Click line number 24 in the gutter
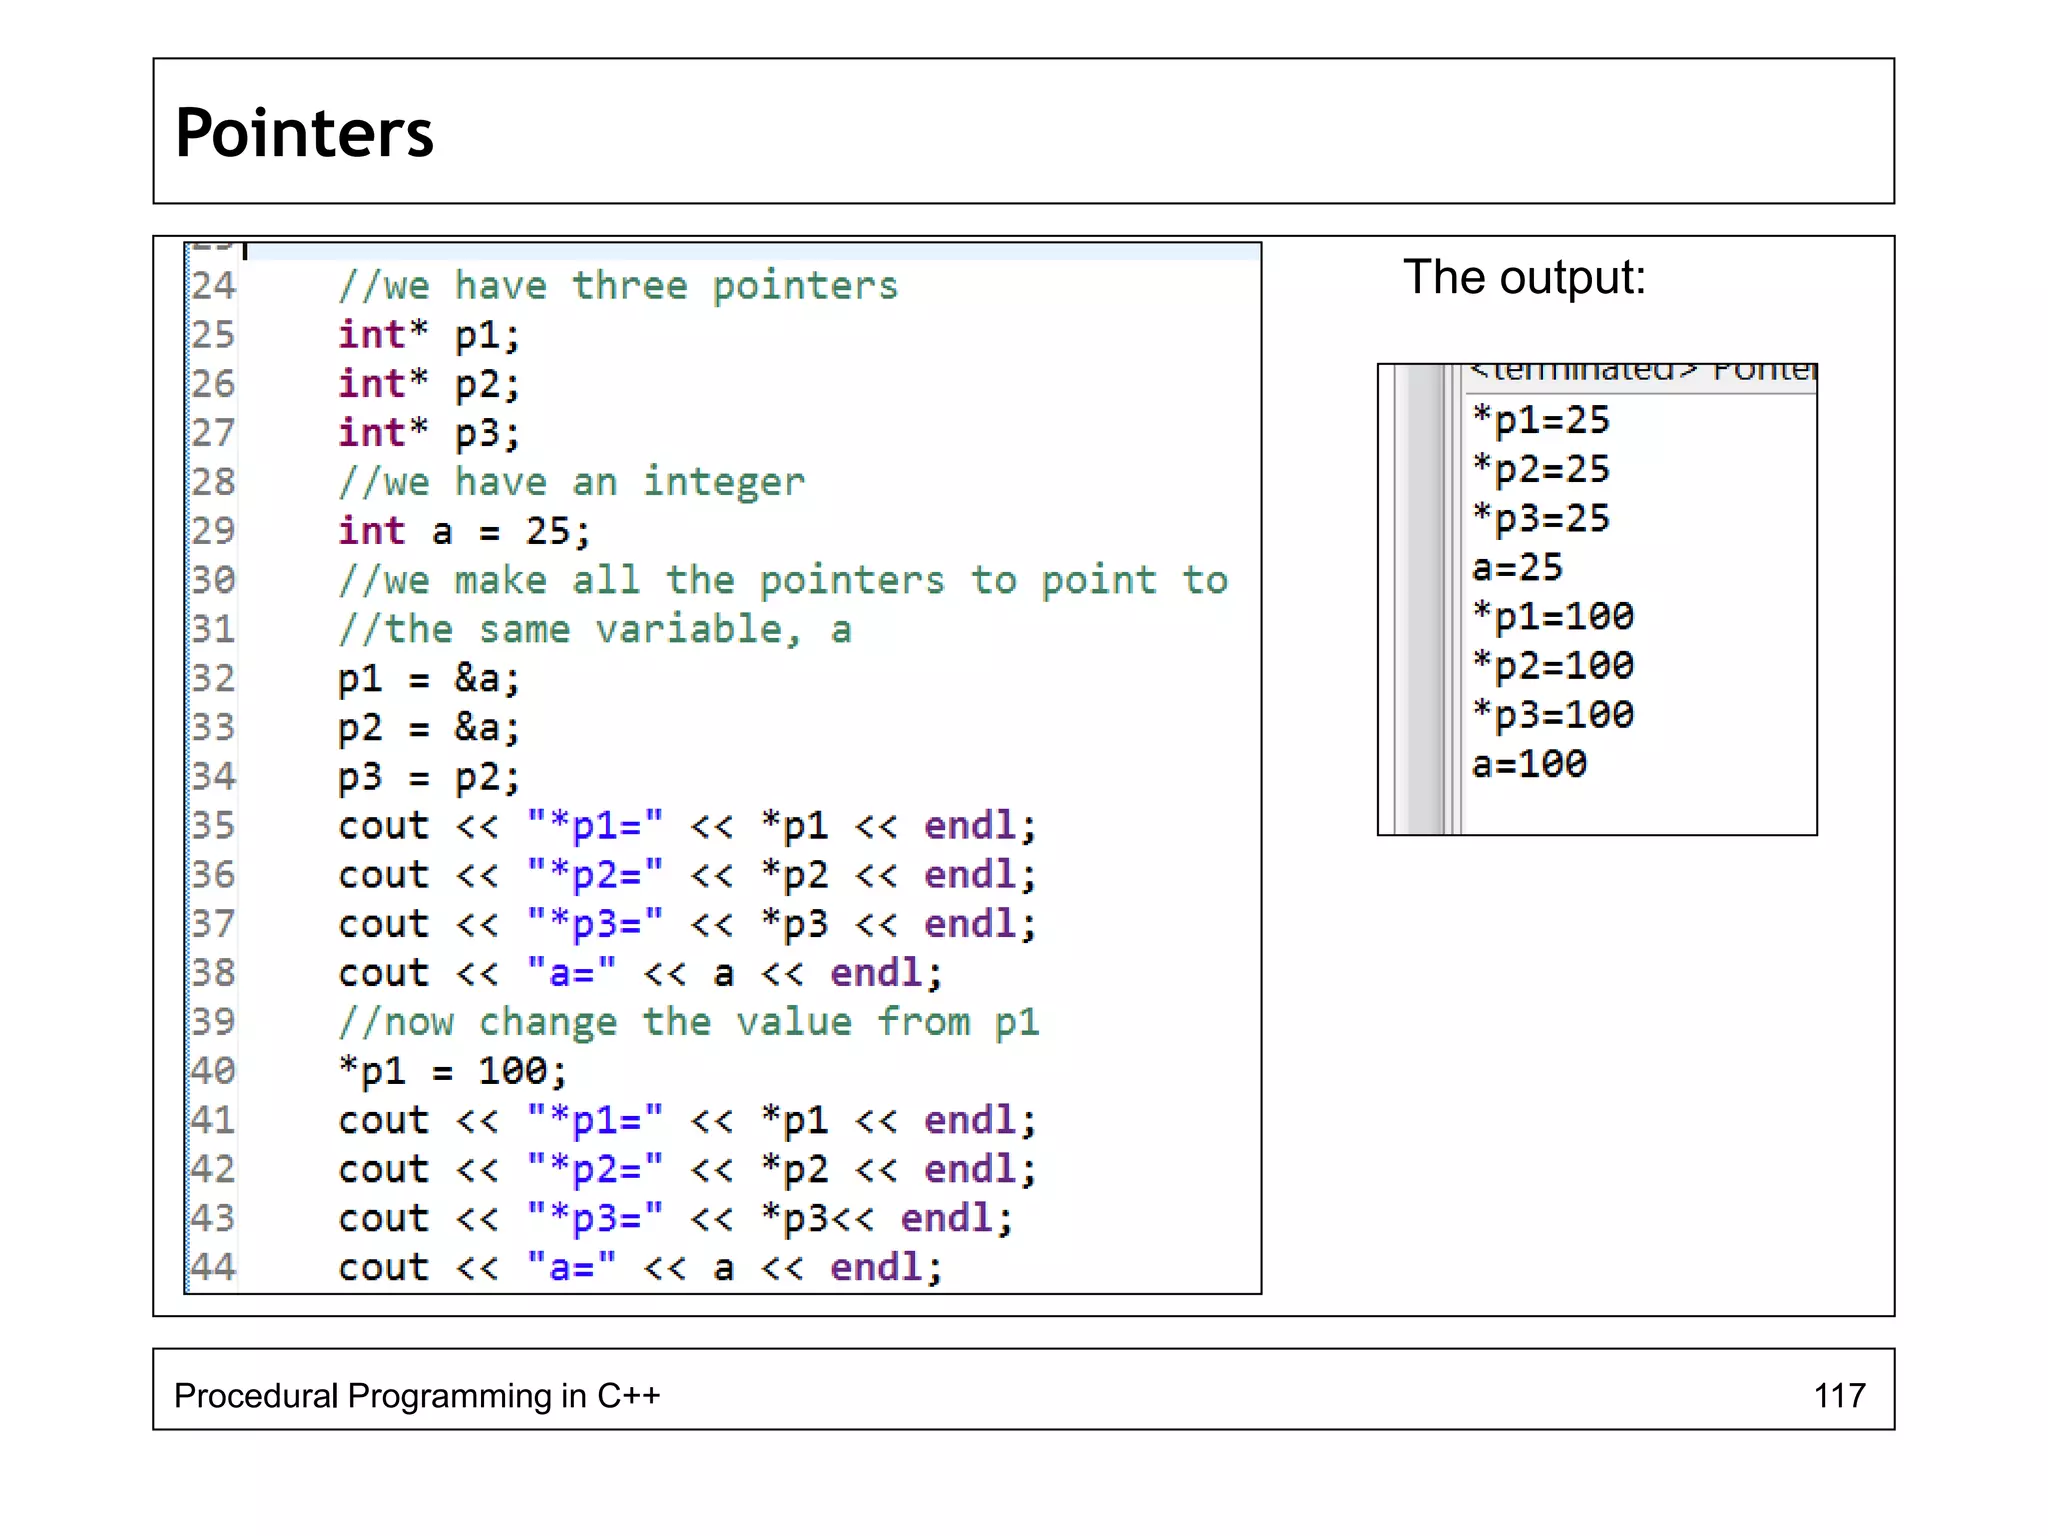The height and width of the screenshot is (1536, 2048). 213,286
